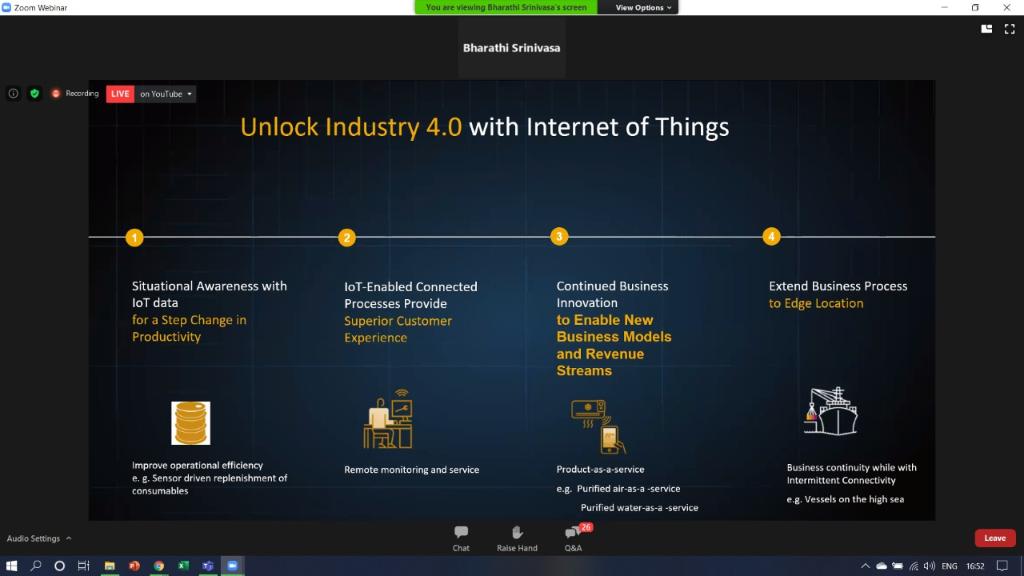1024x576 pixels.
Task: Open the live on YouTube dropdown
Action: [166, 94]
